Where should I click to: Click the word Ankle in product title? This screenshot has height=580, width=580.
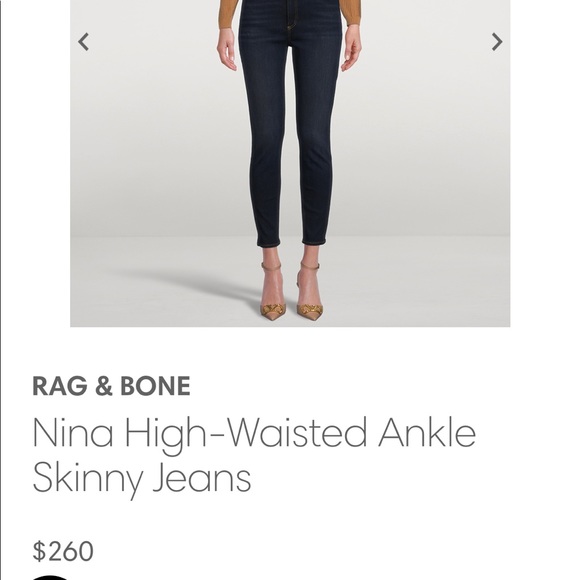click(x=427, y=432)
